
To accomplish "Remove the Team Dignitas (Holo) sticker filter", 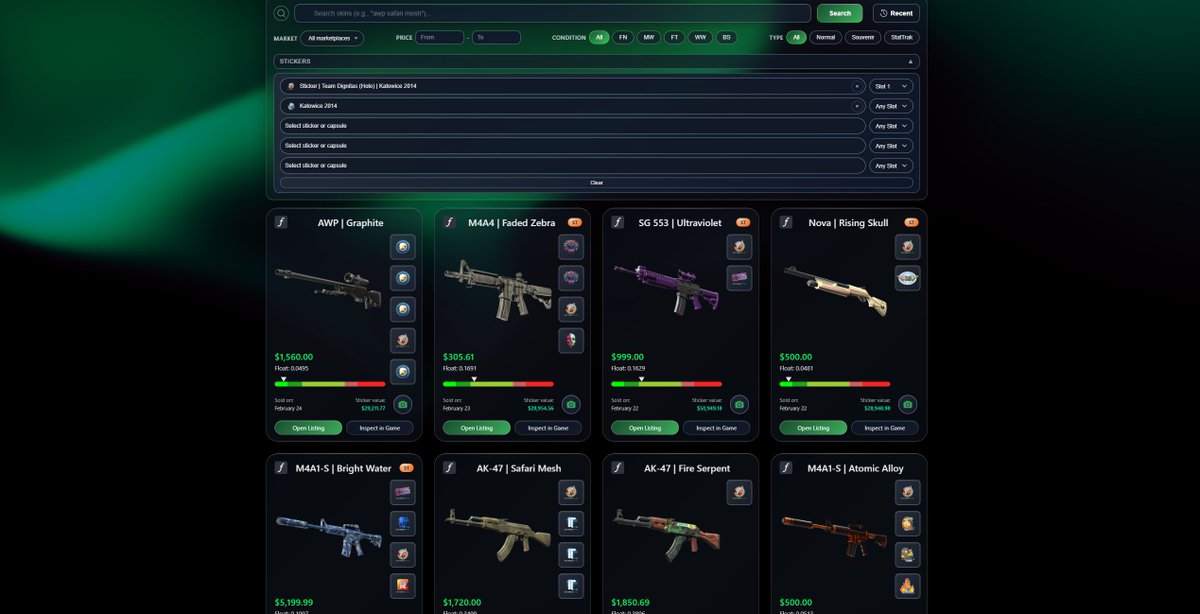I will (857, 86).
